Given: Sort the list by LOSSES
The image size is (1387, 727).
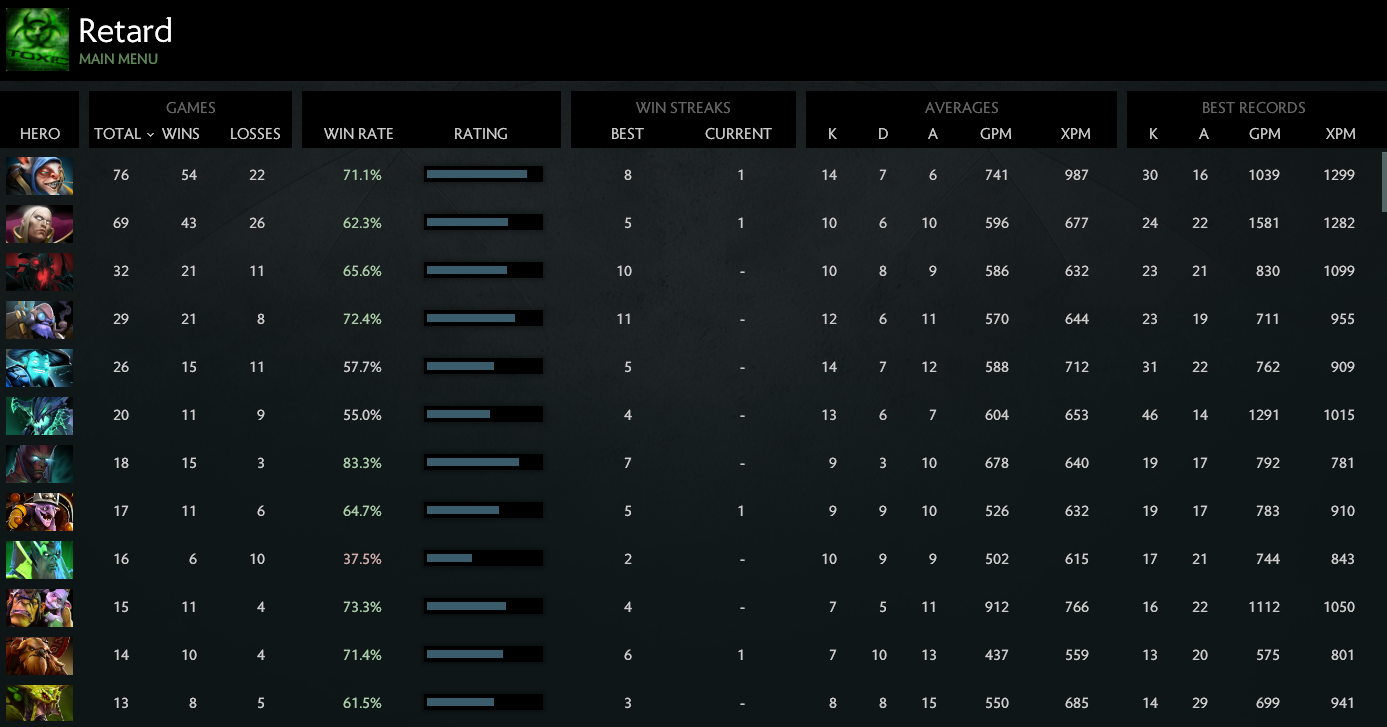Looking at the screenshot, I should tap(255, 133).
